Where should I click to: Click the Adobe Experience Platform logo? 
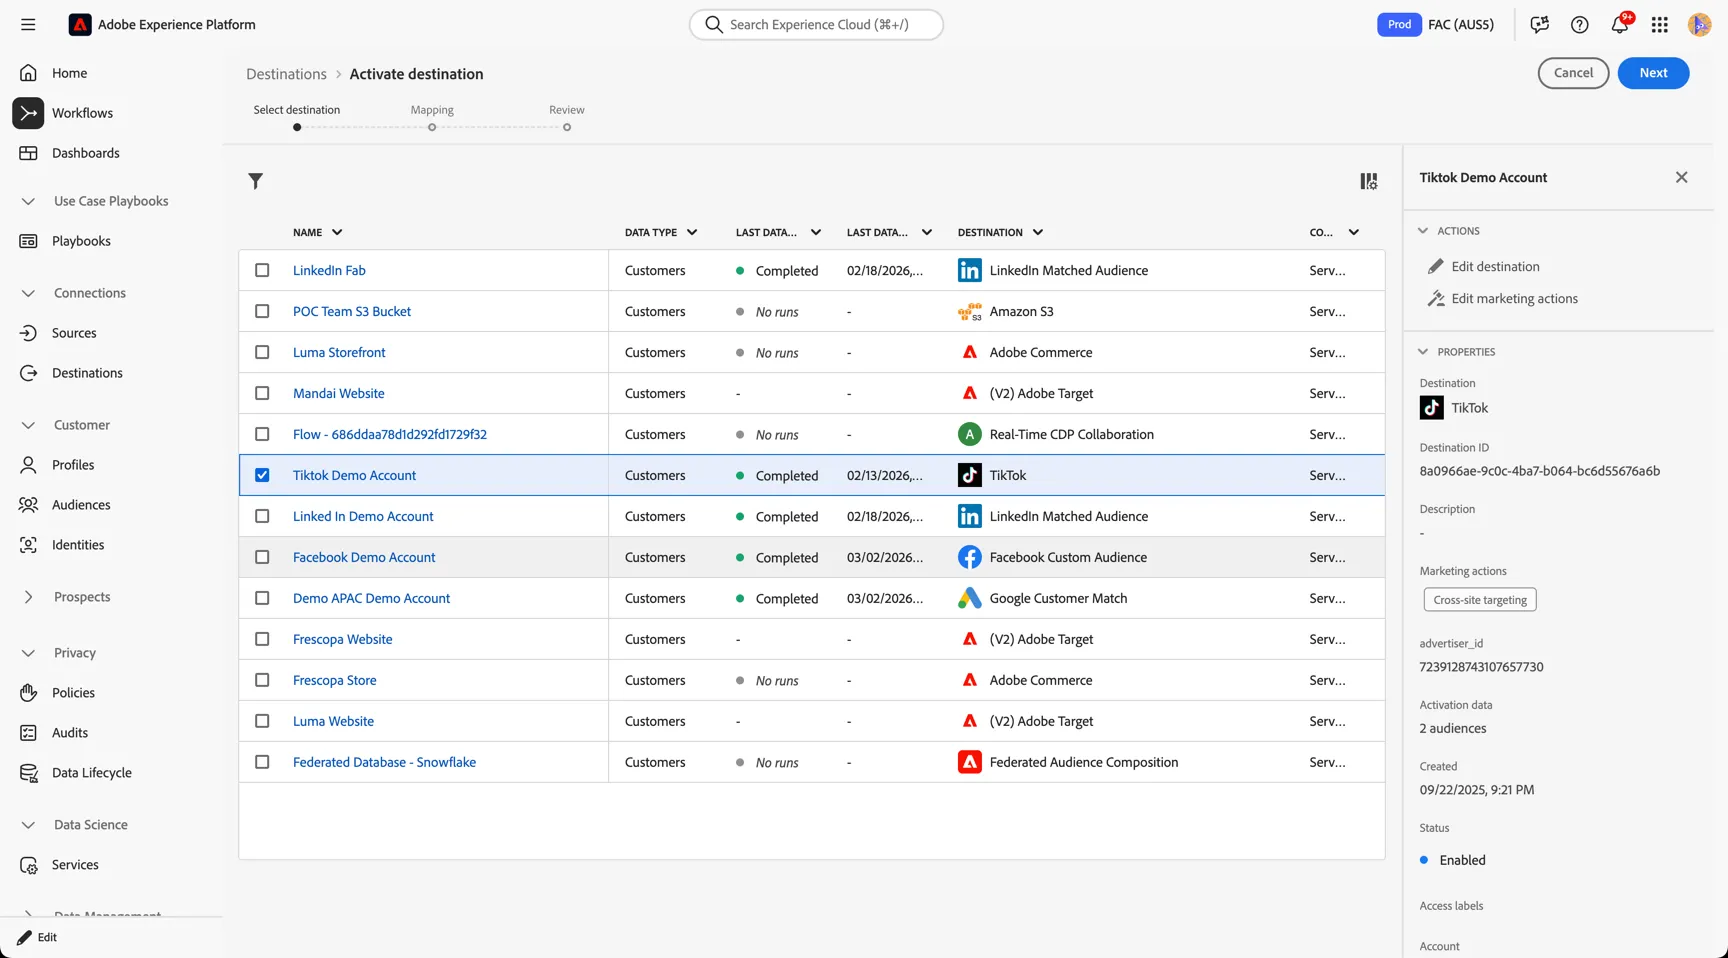[80, 24]
